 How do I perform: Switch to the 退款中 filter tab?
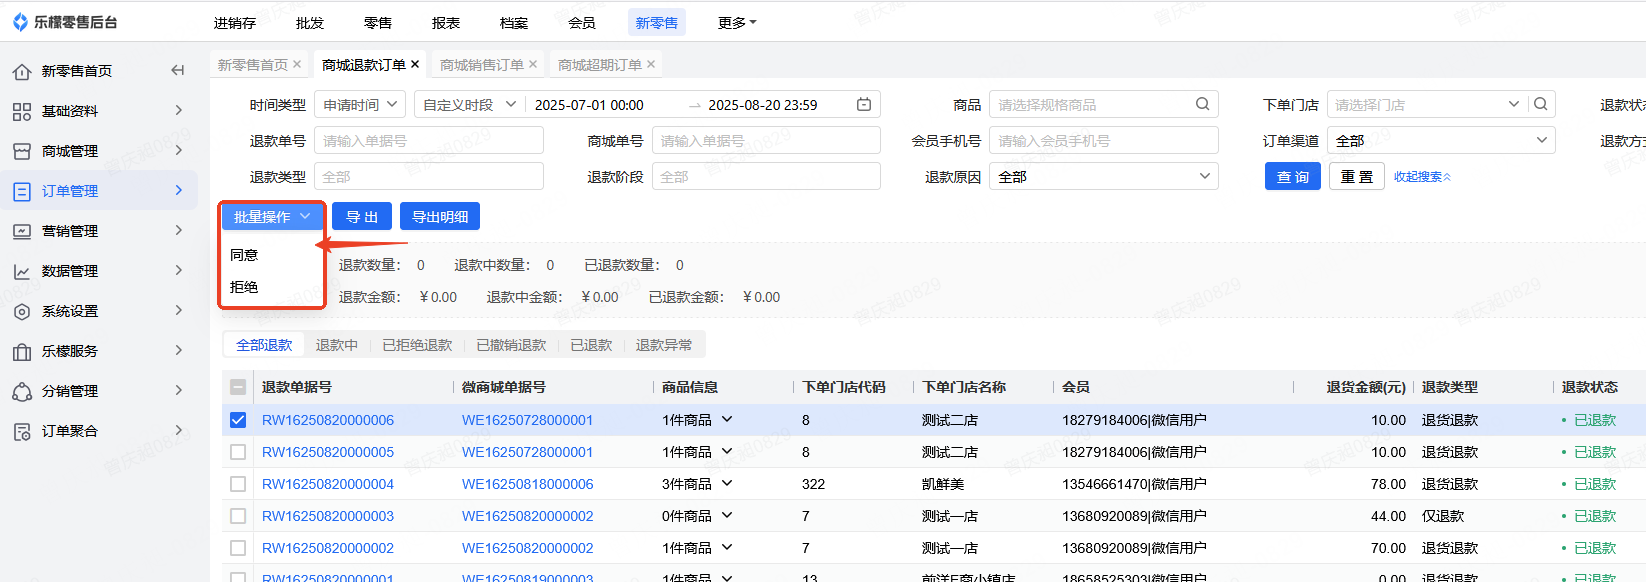(337, 345)
